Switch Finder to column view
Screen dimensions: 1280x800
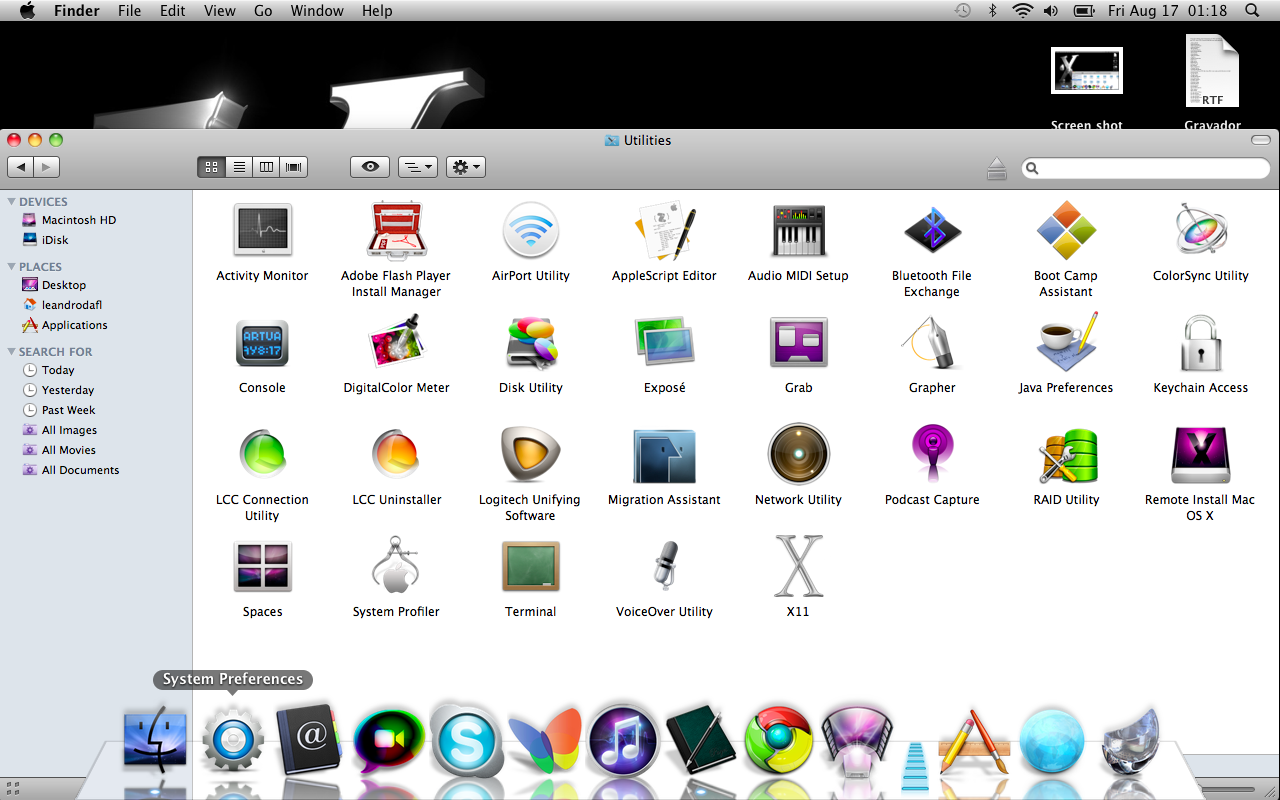coord(266,167)
